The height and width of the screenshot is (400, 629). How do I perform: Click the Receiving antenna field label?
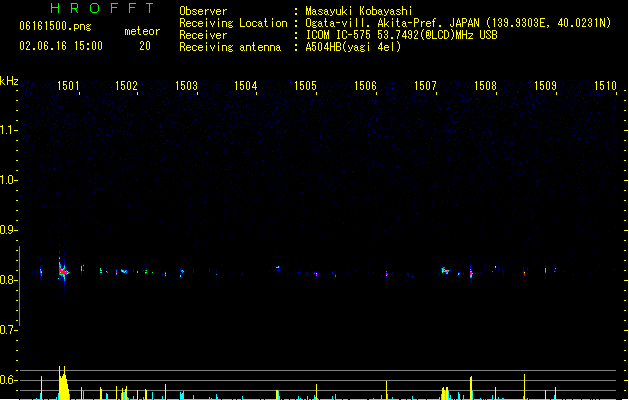click(230, 47)
